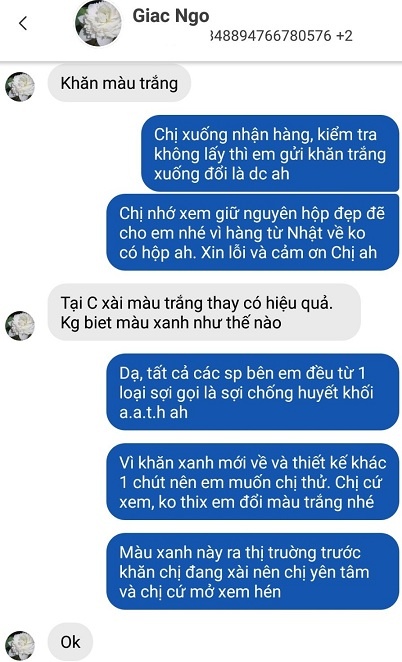This screenshot has height=662, width=402.
Task: Select the 'Chị xuống nhận hàng' message bubble
Action: [270, 154]
